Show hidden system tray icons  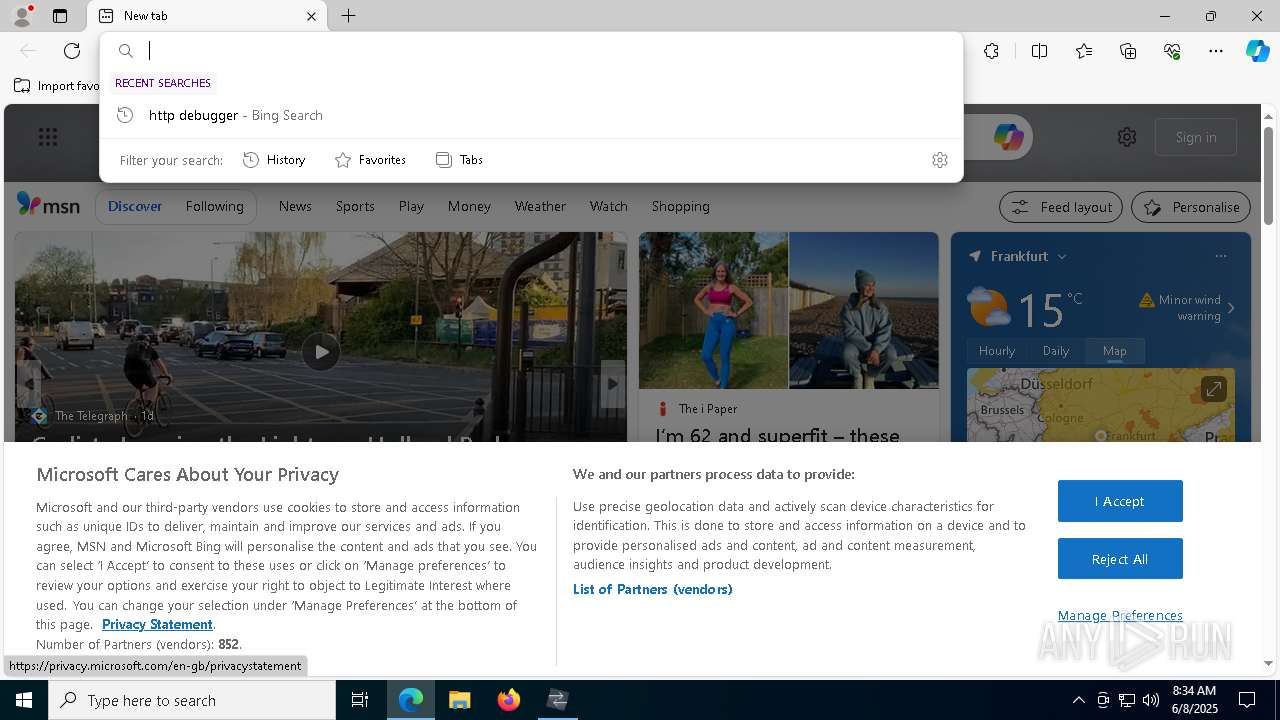tap(1078, 700)
